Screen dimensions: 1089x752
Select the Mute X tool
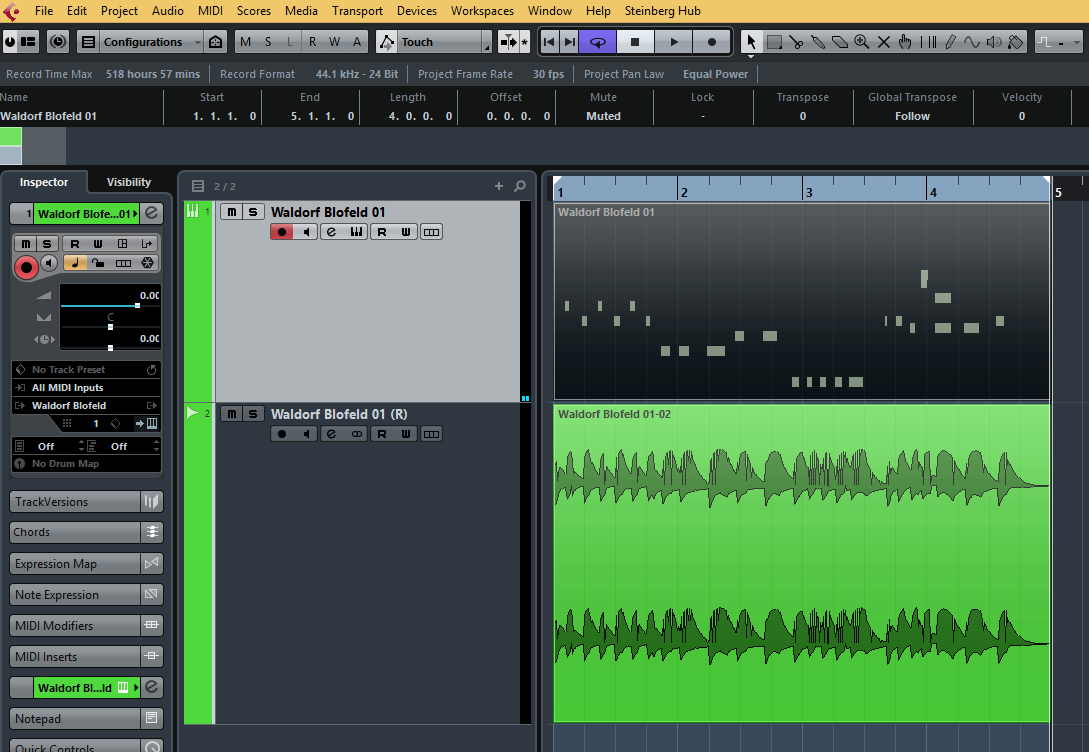pos(883,42)
